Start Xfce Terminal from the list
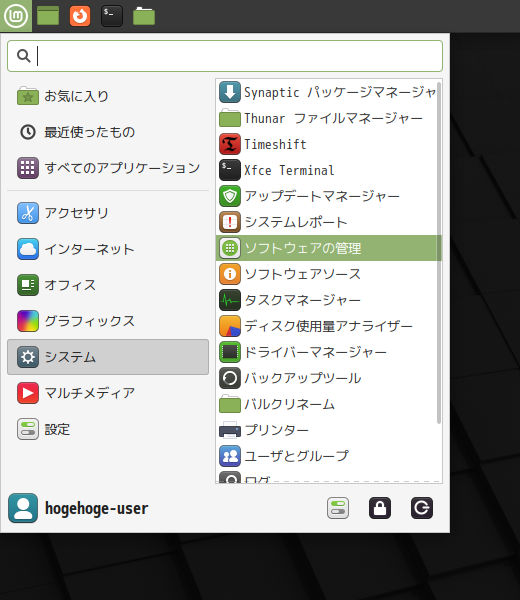Screen dimensions: 520x600 click(327, 170)
